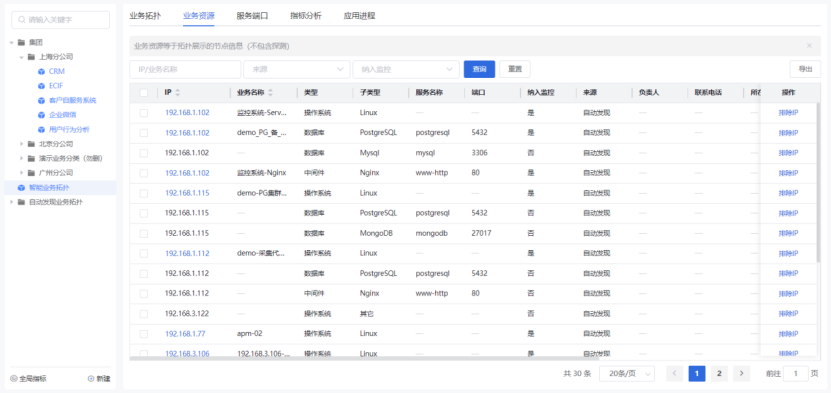
Task: Check the row for 监控系统-Serv... Linux
Action: point(144,113)
